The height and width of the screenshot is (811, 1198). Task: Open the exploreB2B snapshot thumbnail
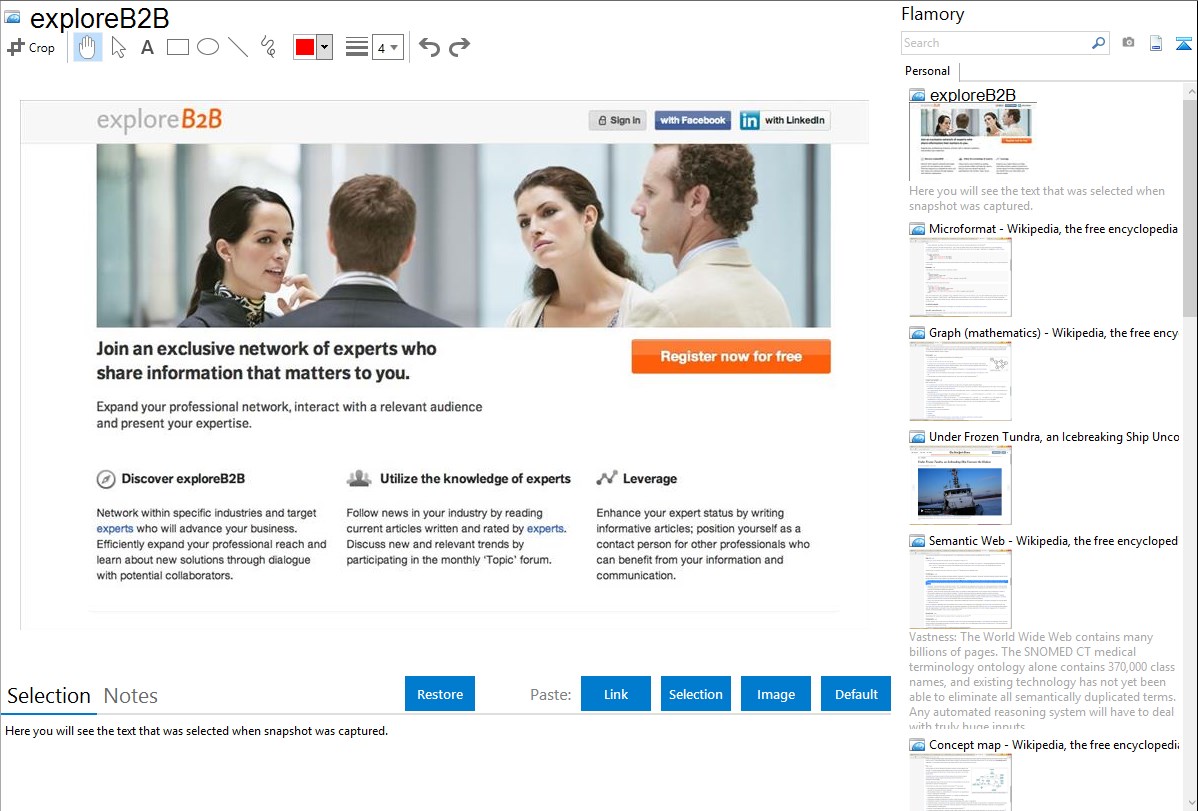coord(974,141)
